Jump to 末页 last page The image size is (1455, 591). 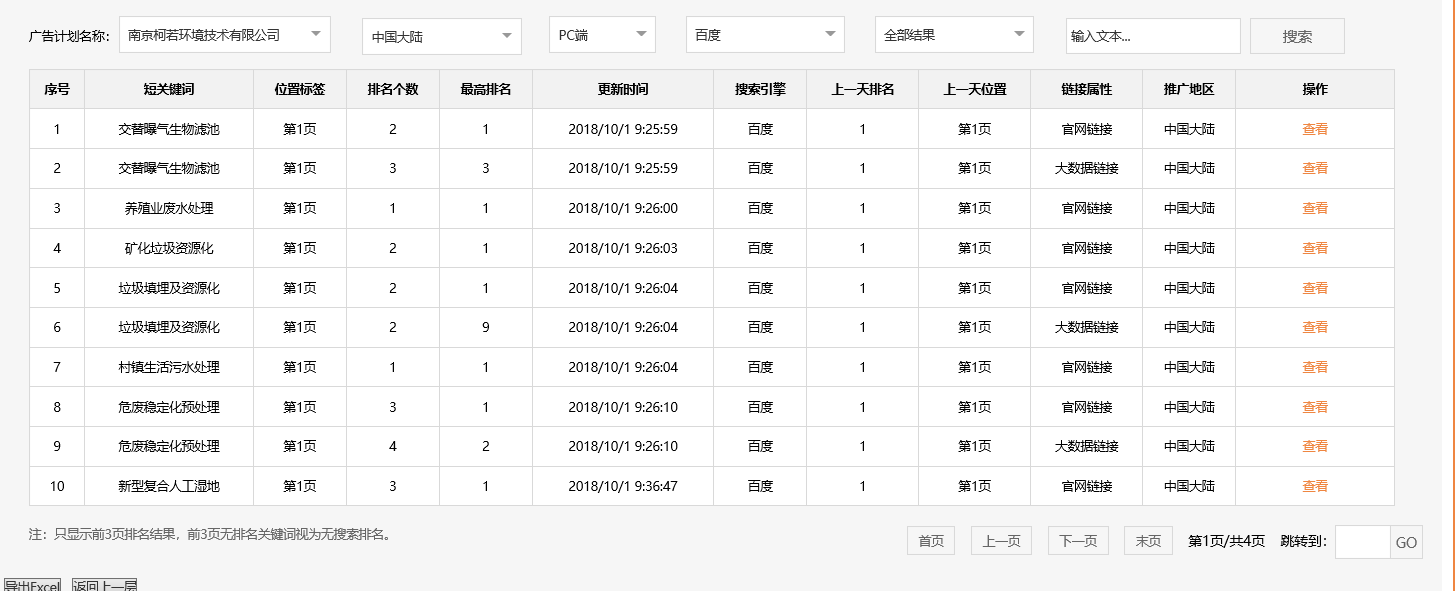[1147, 540]
